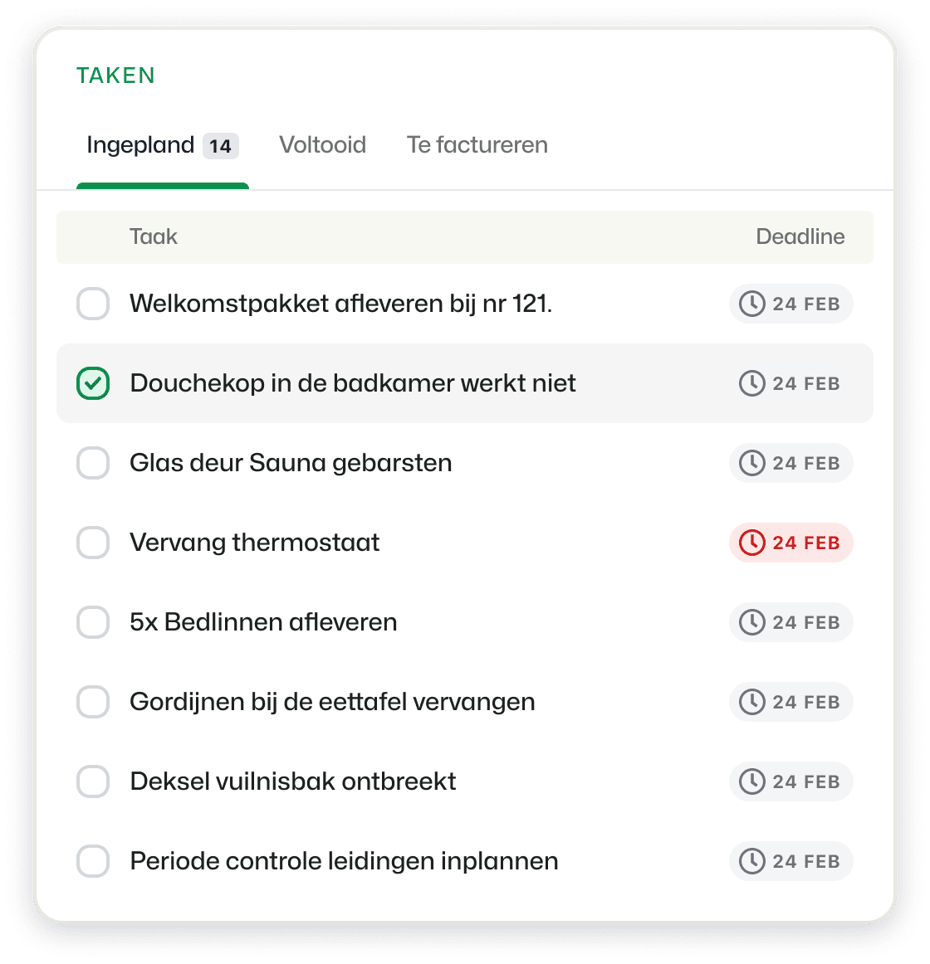The width and height of the screenshot is (930, 964).
Task: Click the Deadline column header
Action: pos(800,237)
